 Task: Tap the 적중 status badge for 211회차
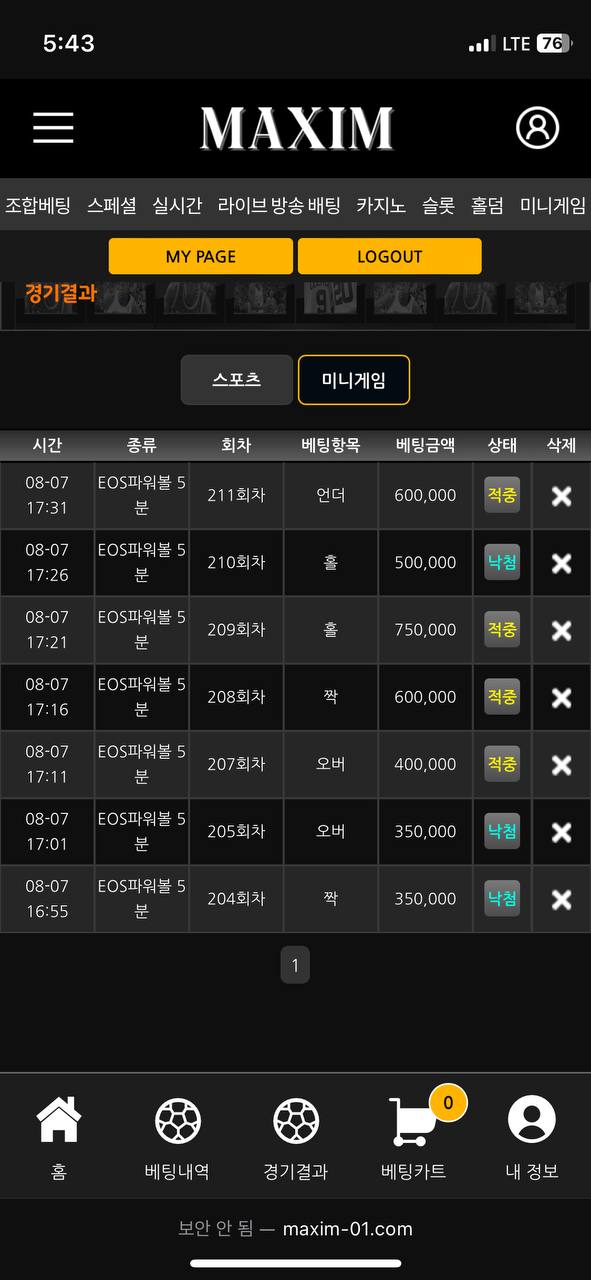(502, 495)
